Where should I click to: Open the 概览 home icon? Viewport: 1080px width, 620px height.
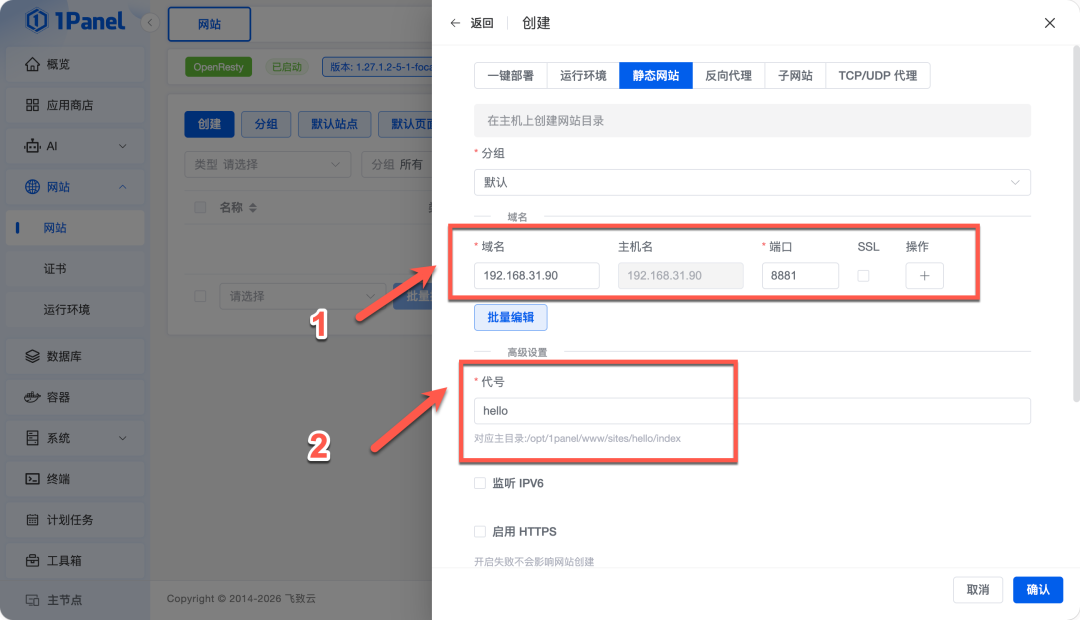[32, 64]
